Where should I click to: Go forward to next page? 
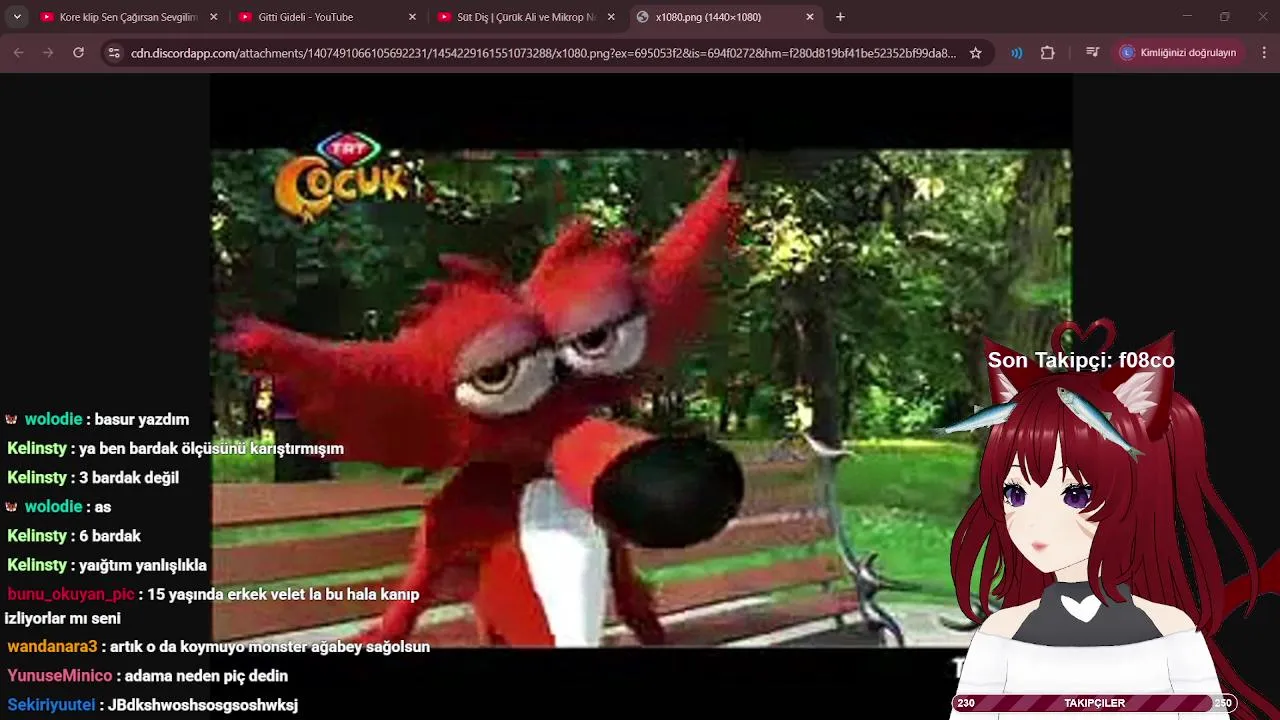(x=48, y=53)
